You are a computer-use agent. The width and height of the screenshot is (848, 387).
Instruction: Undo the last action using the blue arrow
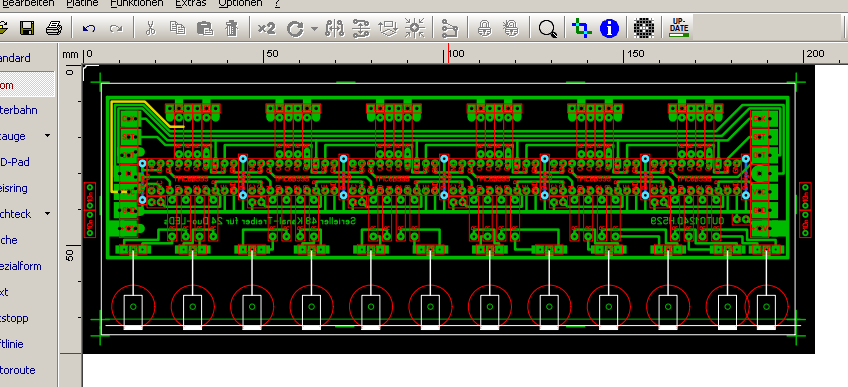(89, 28)
